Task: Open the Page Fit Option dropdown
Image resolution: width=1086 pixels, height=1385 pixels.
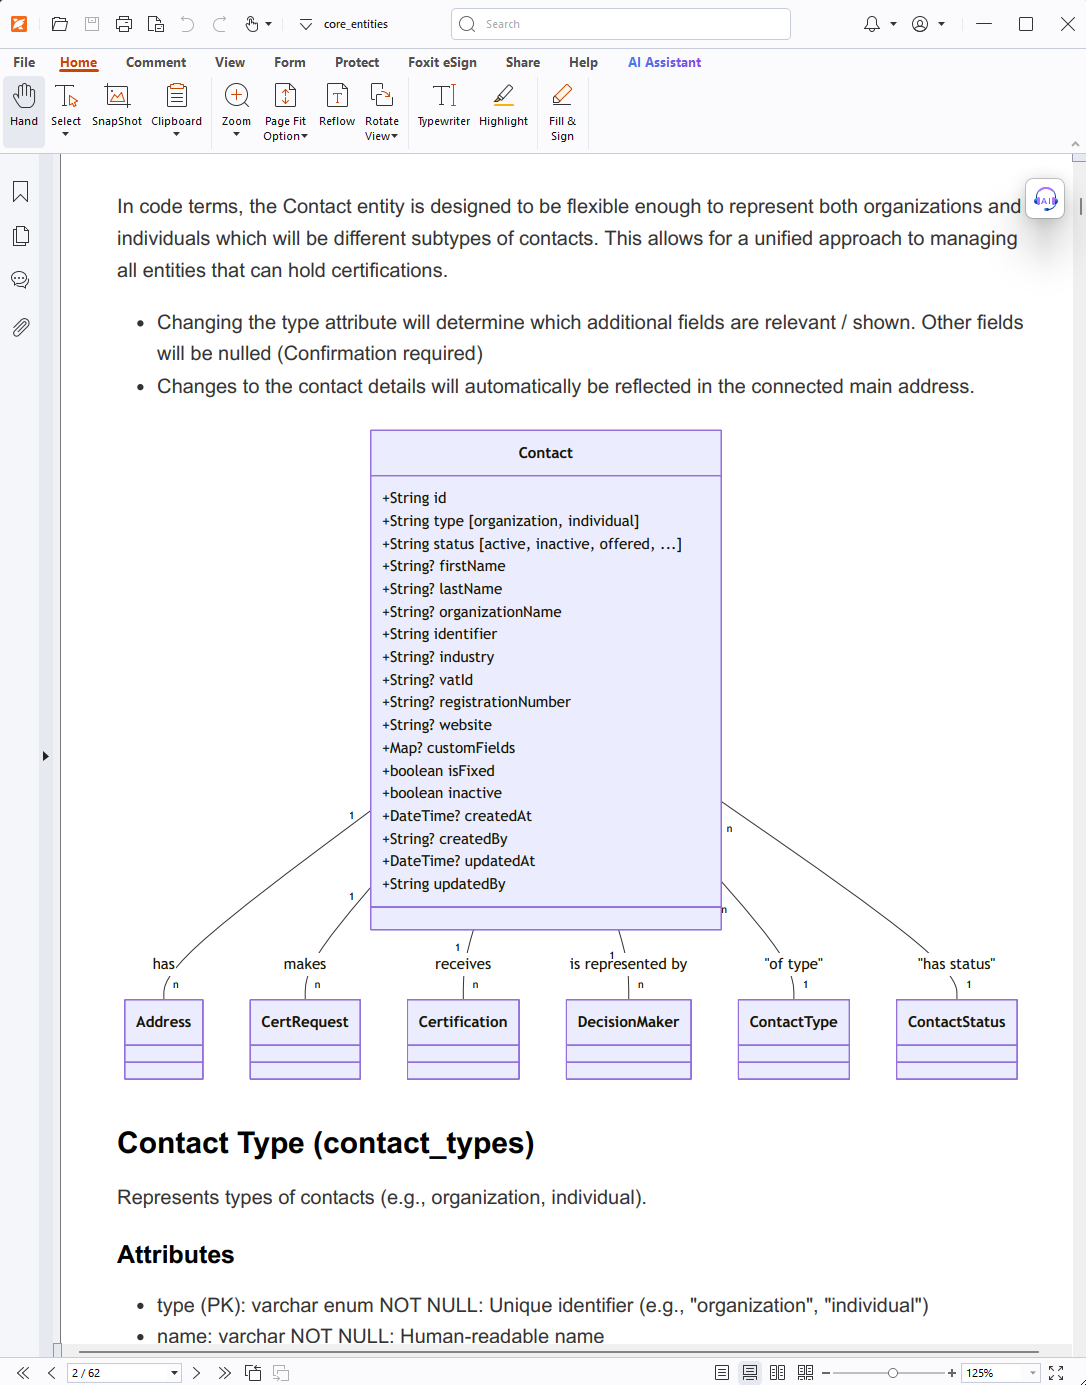Action: [285, 111]
